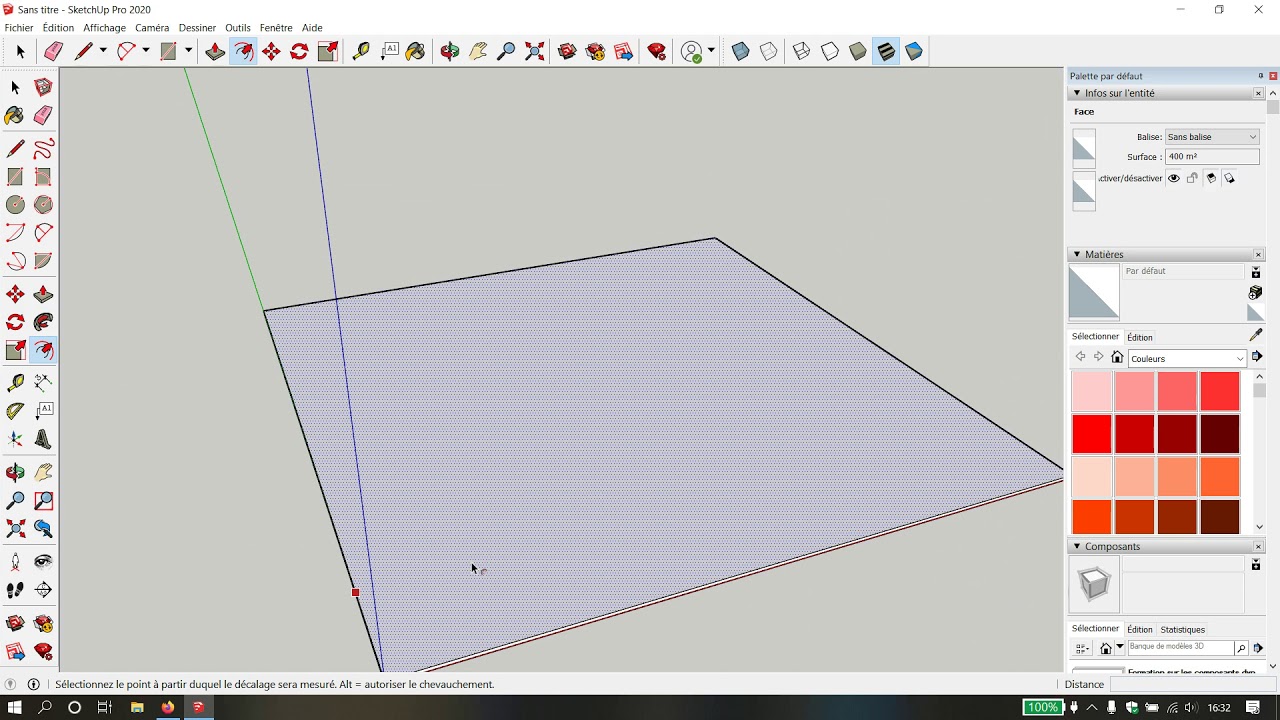Activate the Move tool in top toolbar

click(271, 51)
